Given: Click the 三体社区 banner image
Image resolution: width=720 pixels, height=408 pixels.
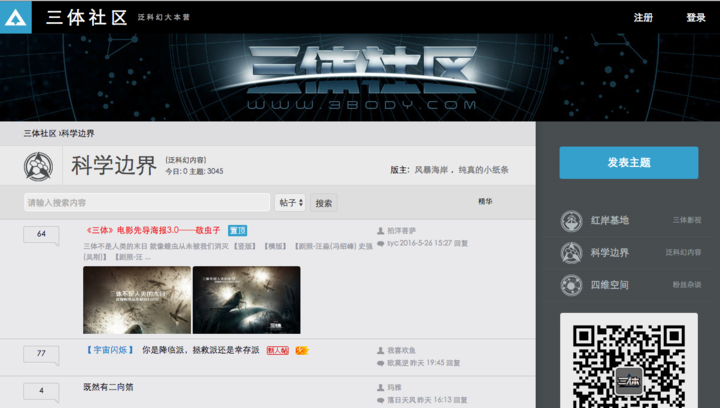Looking at the screenshot, I should tap(360, 77).
